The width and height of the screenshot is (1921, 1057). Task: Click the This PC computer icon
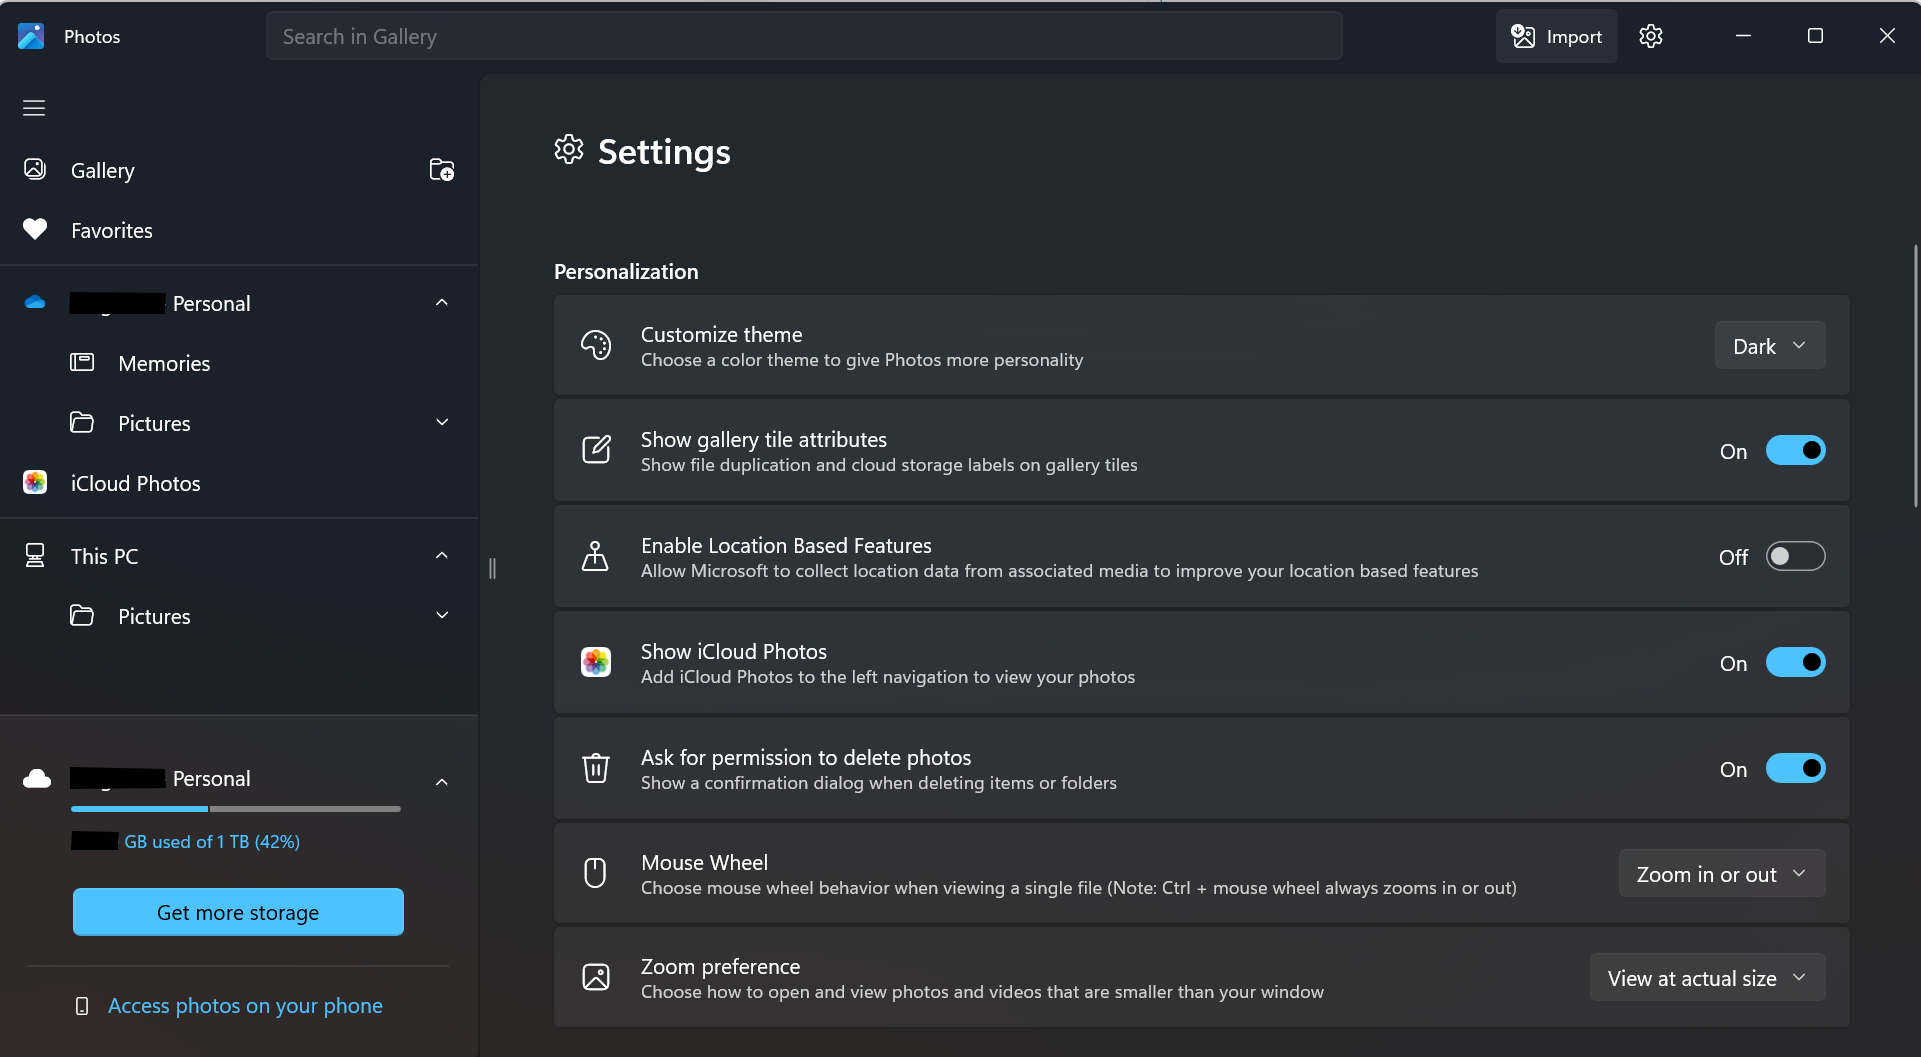click(35, 556)
